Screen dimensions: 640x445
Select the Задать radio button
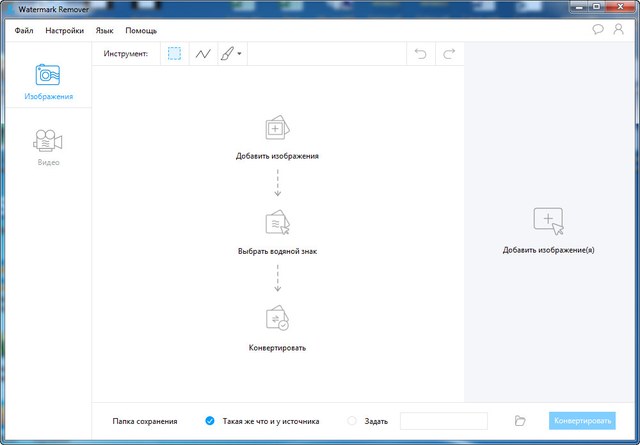pos(351,421)
